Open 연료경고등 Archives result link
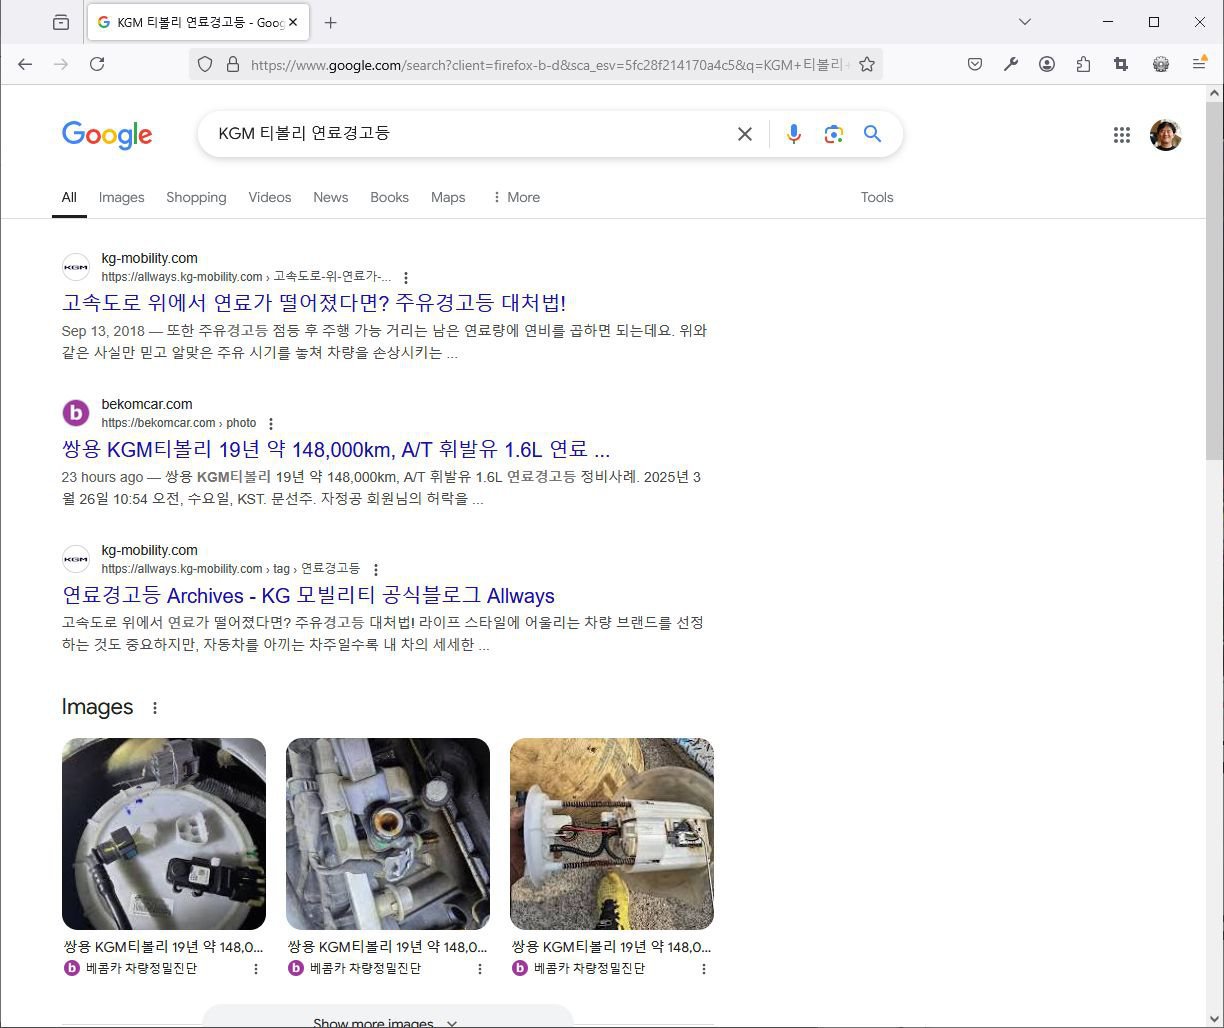 coord(308,595)
